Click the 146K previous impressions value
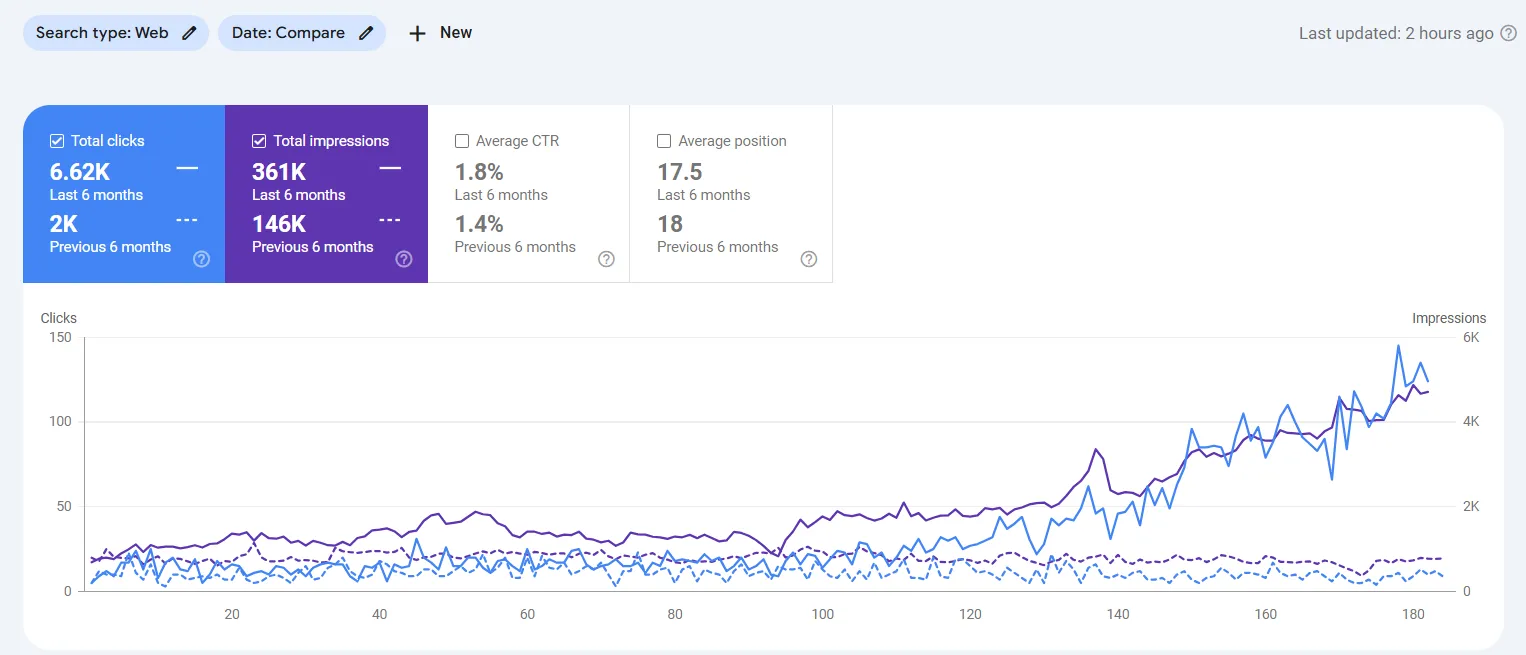 click(279, 224)
